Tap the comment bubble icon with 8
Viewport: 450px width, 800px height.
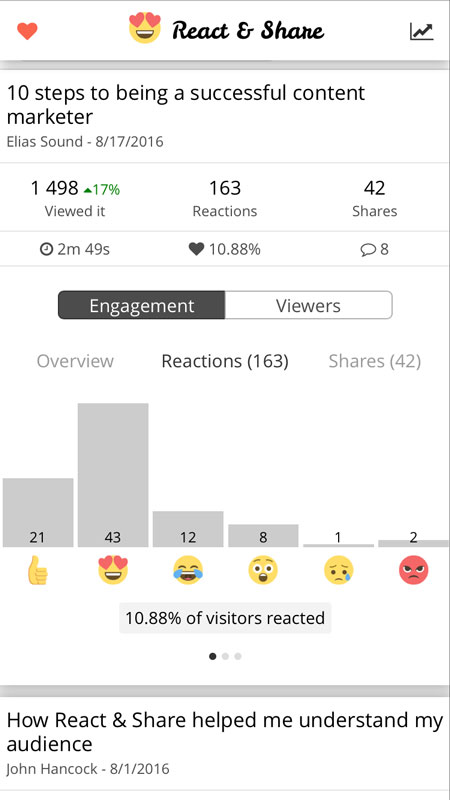point(367,249)
